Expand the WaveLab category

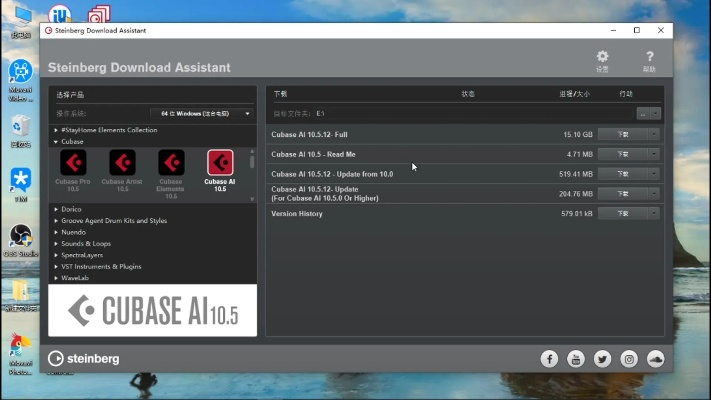point(56,278)
